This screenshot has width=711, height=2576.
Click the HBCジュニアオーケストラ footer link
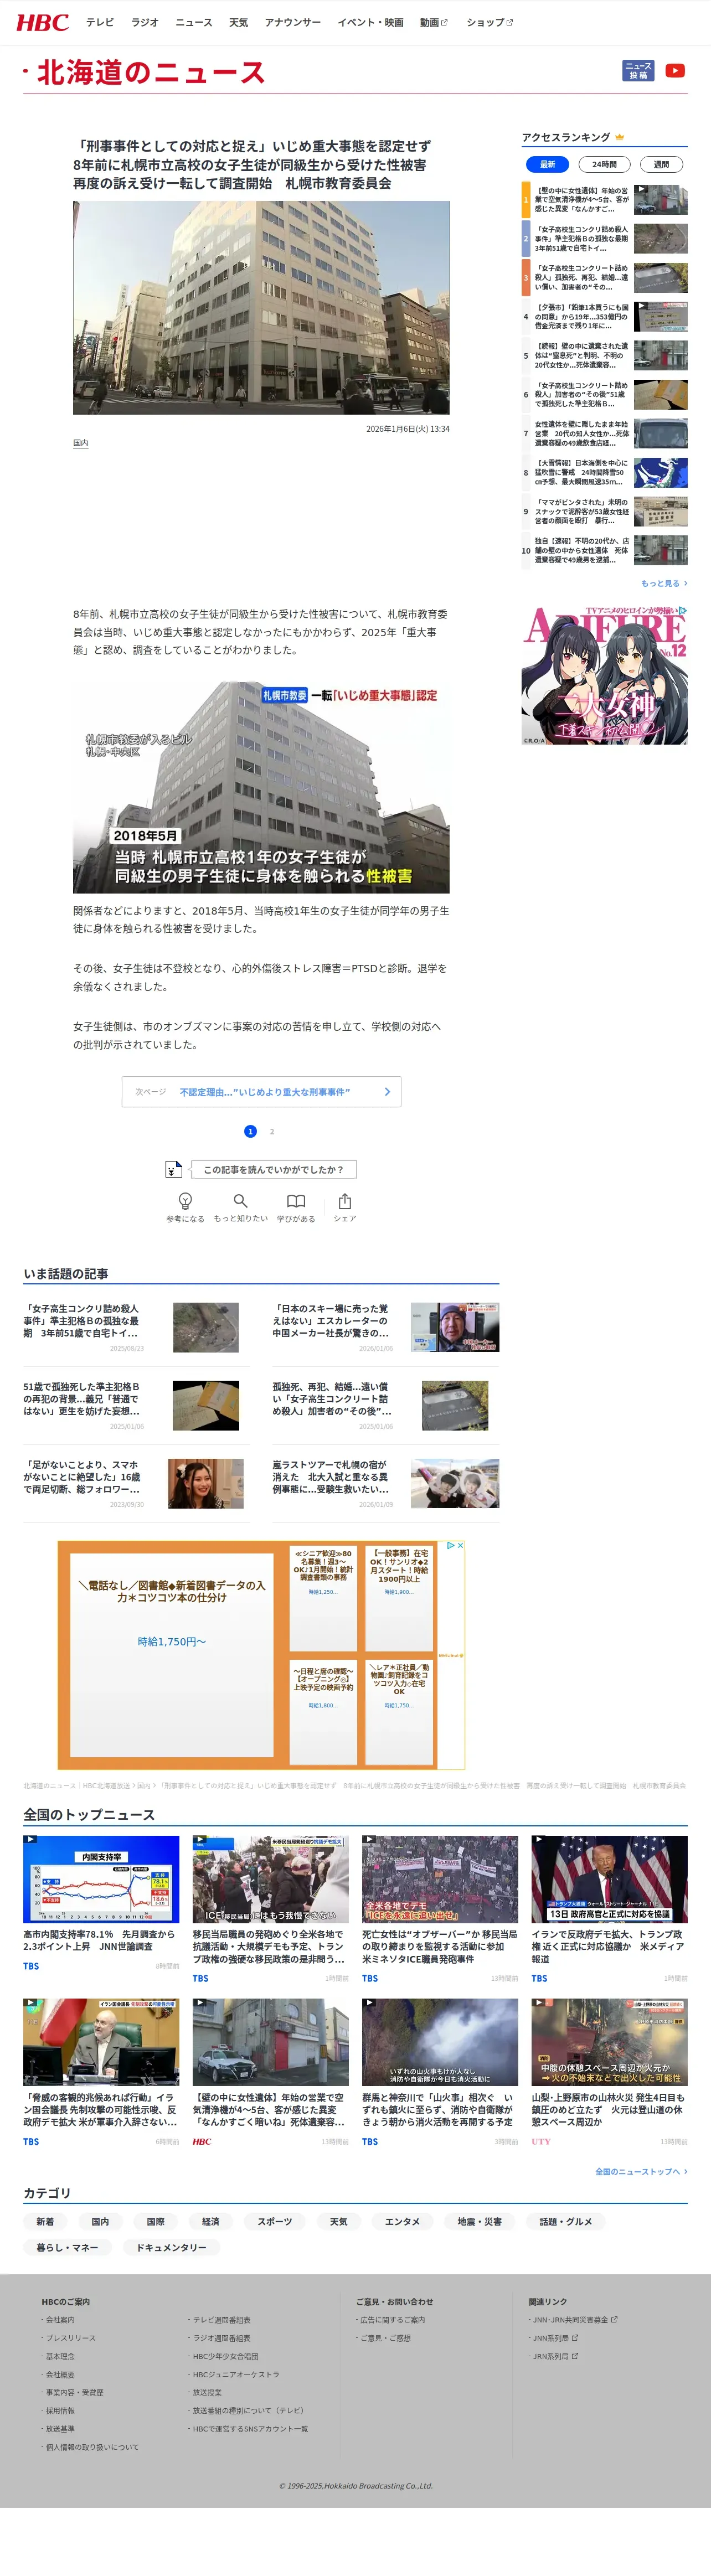(236, 2374)
